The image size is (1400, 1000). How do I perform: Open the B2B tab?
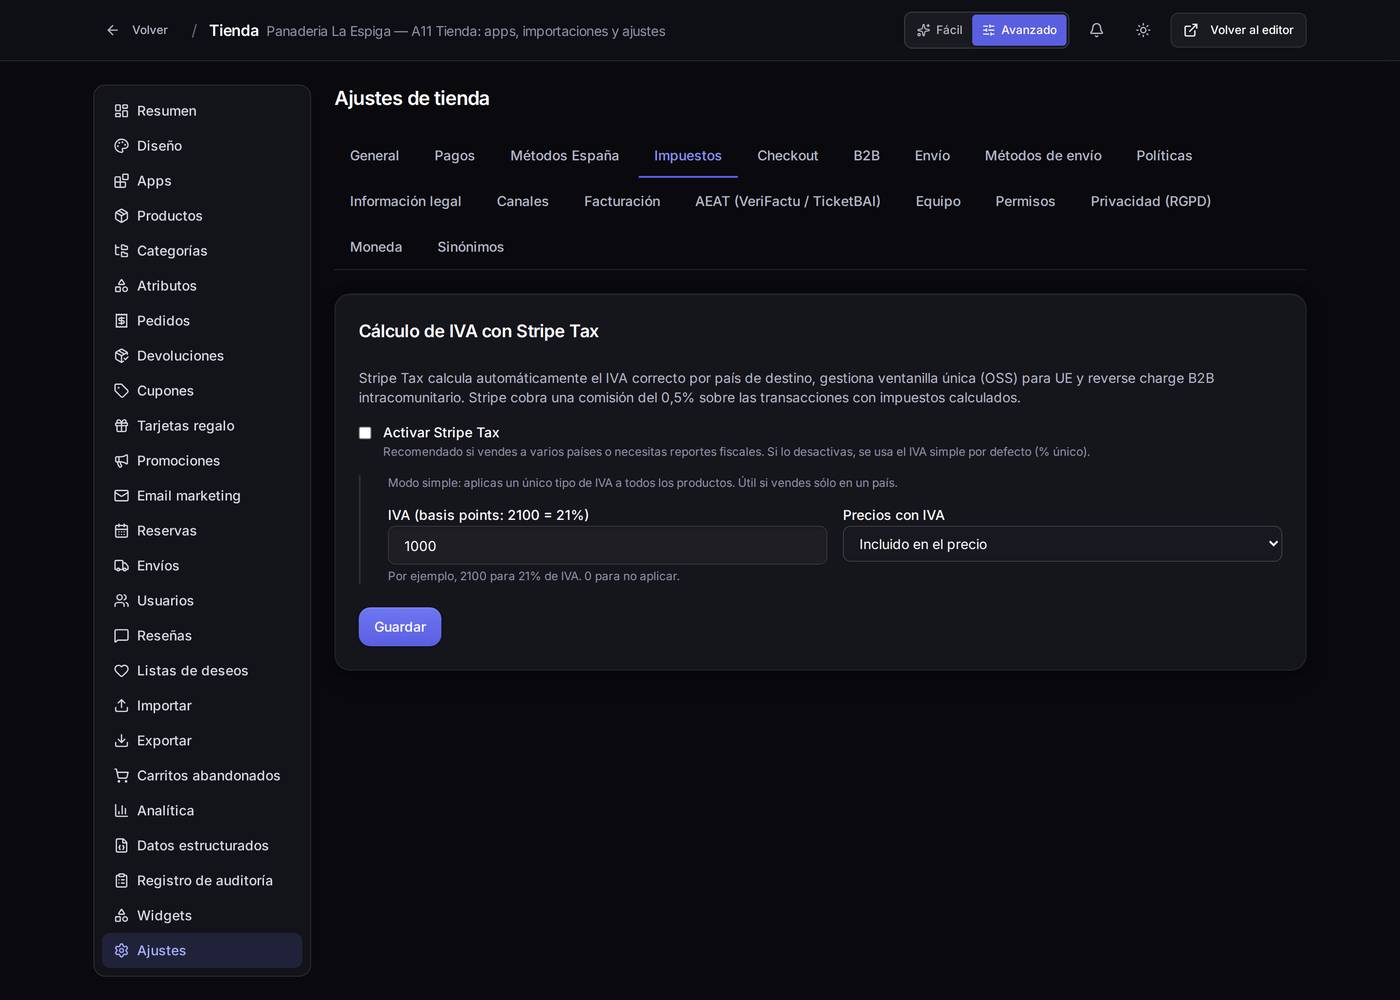tap(867, 156)
